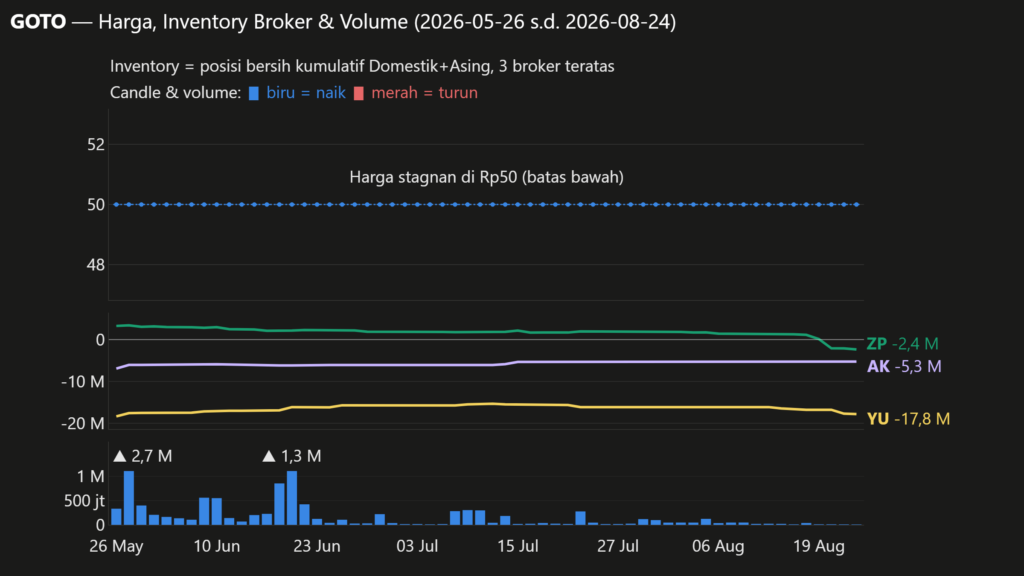The image size is (1024, 576).
Task: Select the AK -5,3 M broker label
Action: tap(904, 366)
